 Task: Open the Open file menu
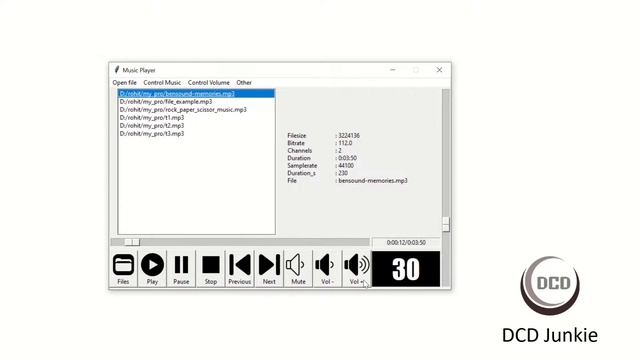point(124,82)
